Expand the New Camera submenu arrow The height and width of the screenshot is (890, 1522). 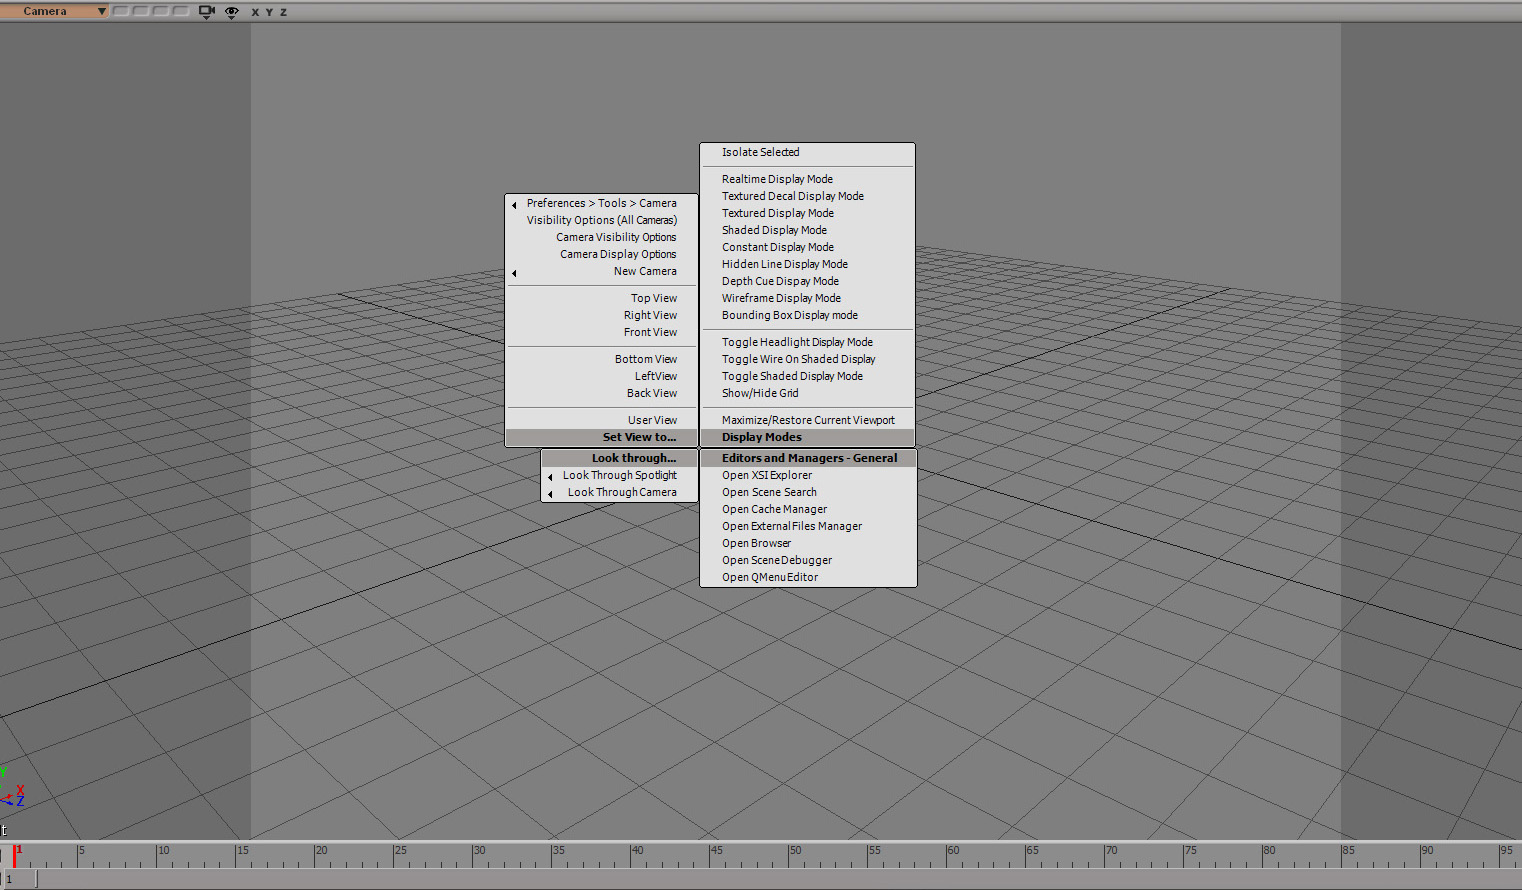pyautogui.click(x=514, y=272)
